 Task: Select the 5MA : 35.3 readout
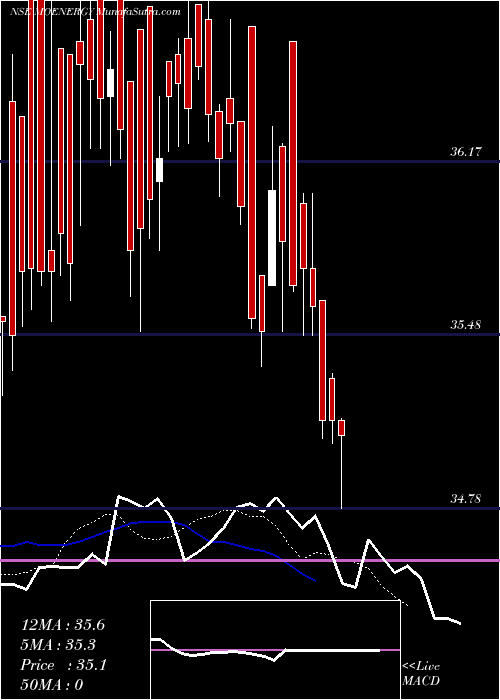pyautogui.click(x=58, y=645)
